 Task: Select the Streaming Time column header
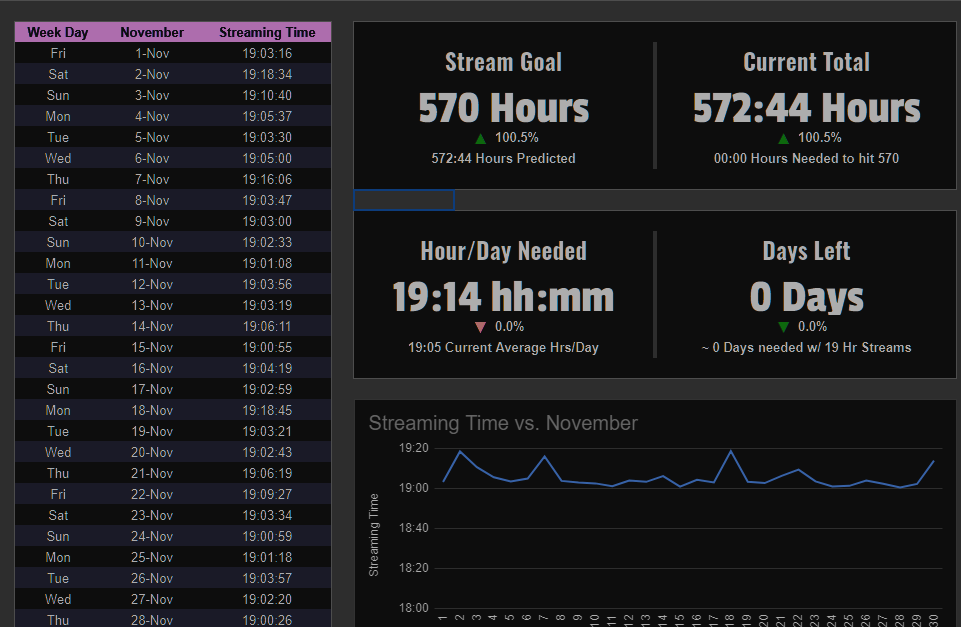(x=267, y=32)
